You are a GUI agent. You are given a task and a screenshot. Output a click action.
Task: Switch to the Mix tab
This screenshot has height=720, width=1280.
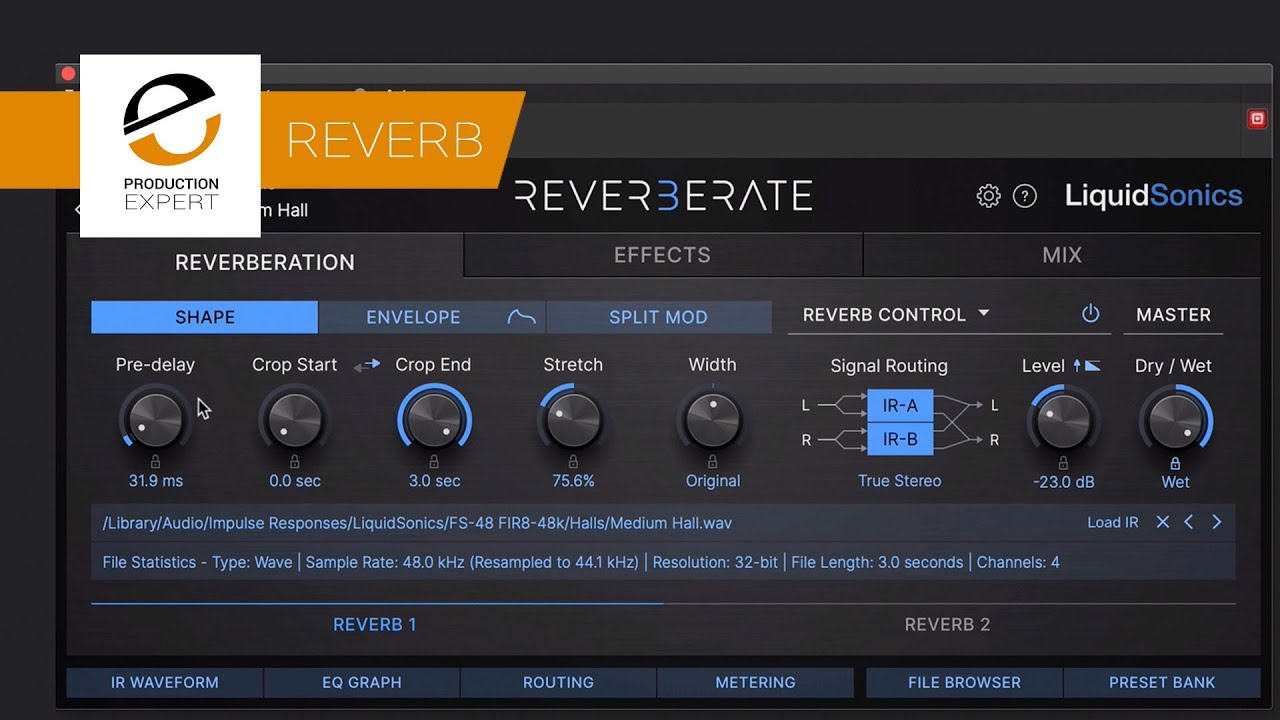[x=1062, y=255]
